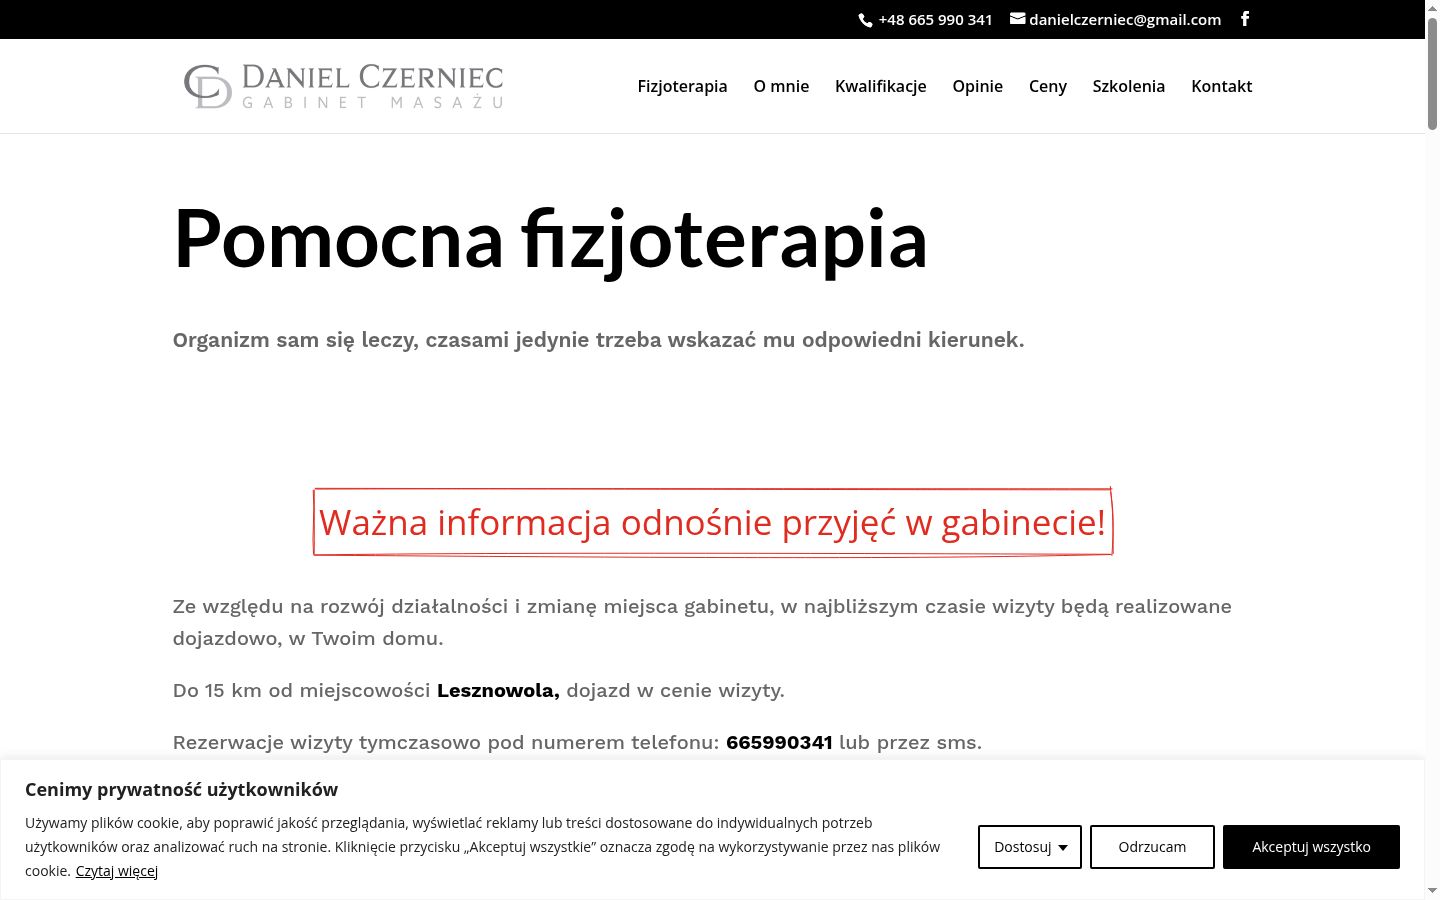Click the red notice Ważna informacja odnośnie przyjęć
Viewport: 1440px width, 900px height.
(713, 522)
